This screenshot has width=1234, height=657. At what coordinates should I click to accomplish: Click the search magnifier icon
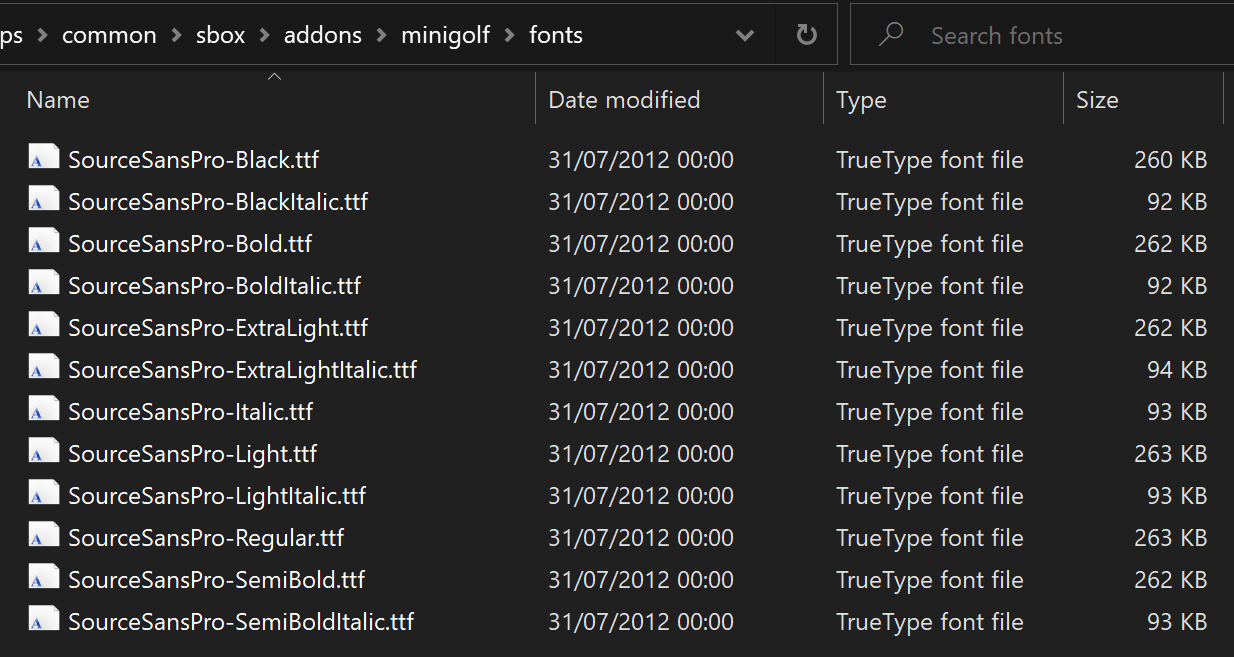tap(889, 35)
